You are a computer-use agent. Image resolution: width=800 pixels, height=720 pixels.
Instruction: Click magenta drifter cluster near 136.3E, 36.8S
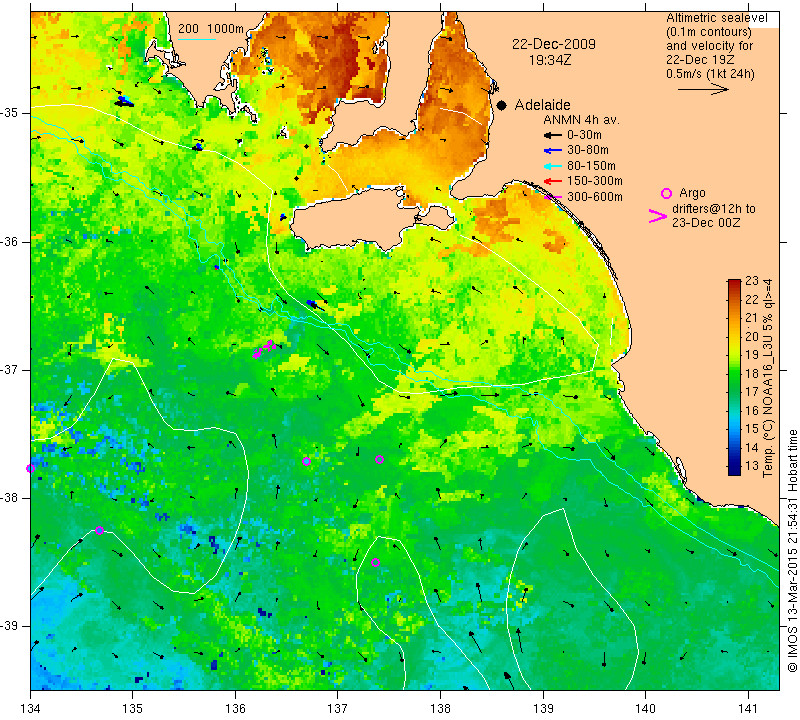(264, 349)
